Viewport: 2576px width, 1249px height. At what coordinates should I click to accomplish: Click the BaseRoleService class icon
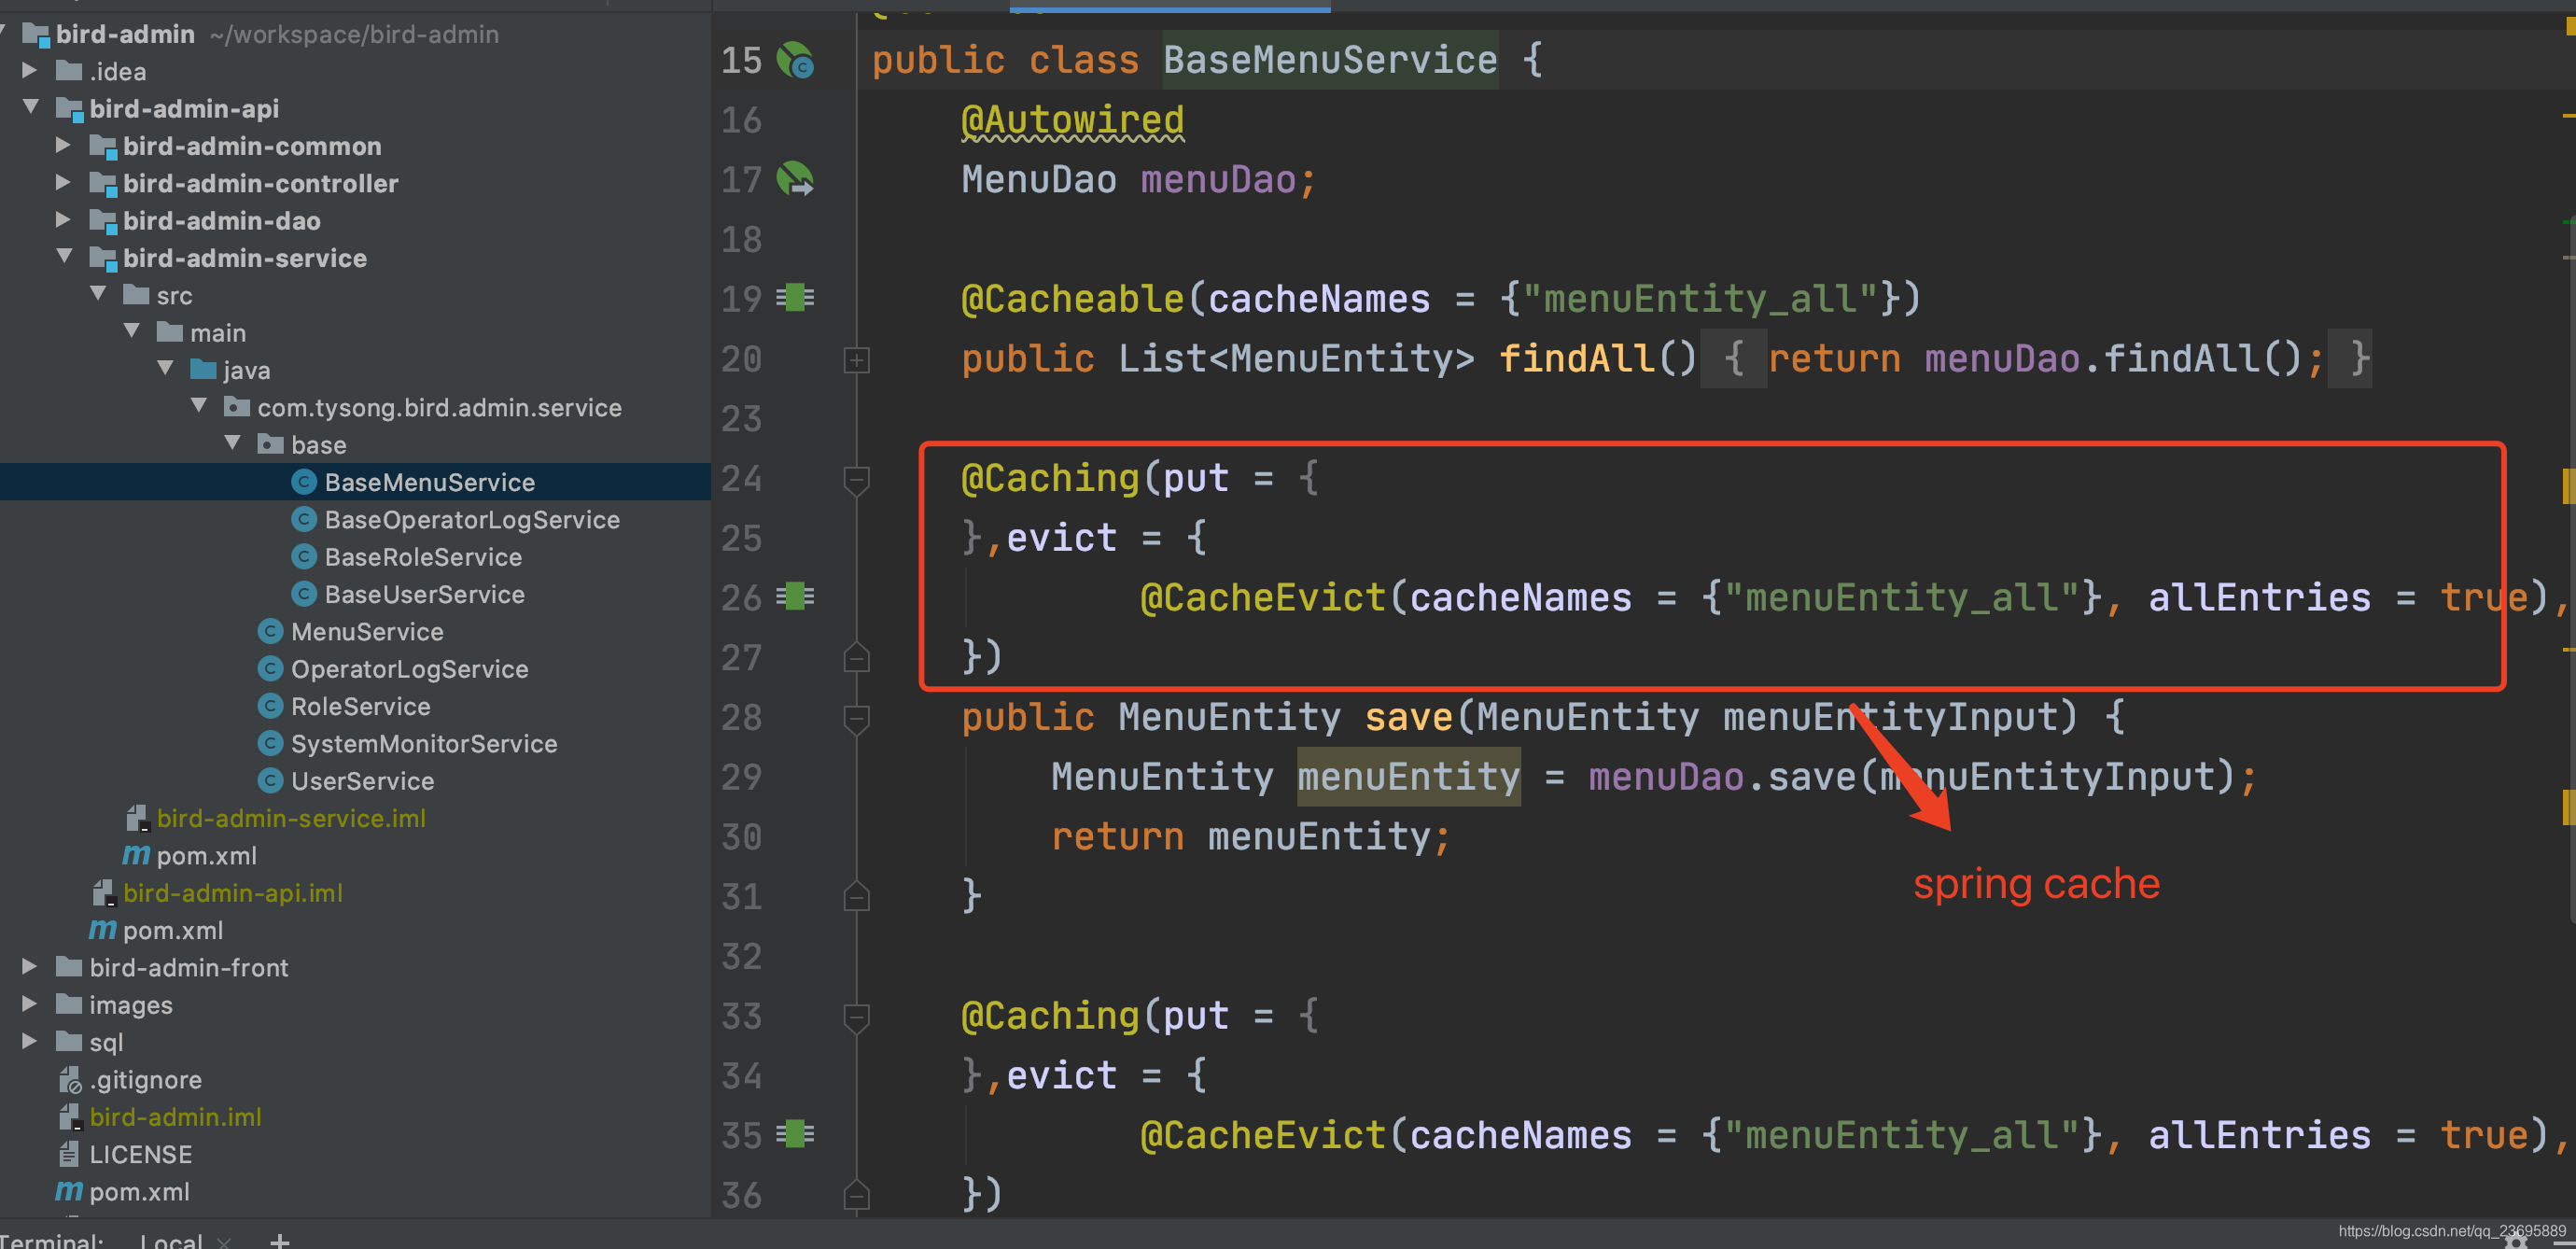click(x=304, y=556)
